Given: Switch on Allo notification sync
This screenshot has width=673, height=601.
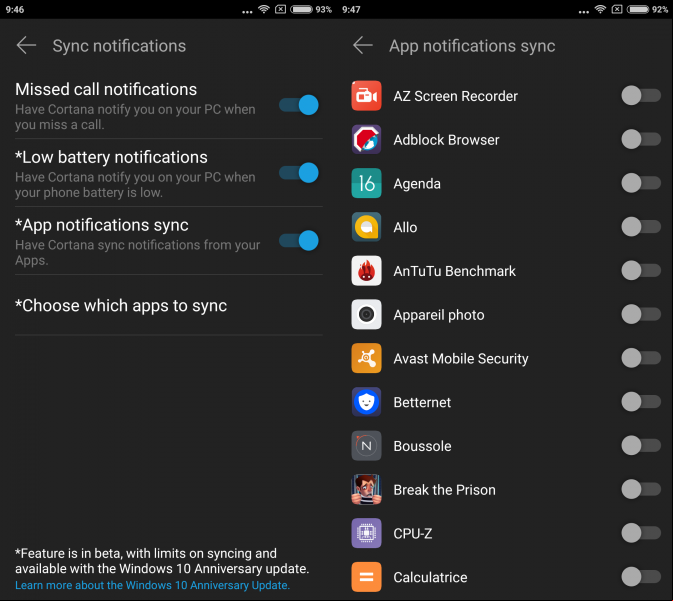Looking at the screenshot, I should coord(641,227).
